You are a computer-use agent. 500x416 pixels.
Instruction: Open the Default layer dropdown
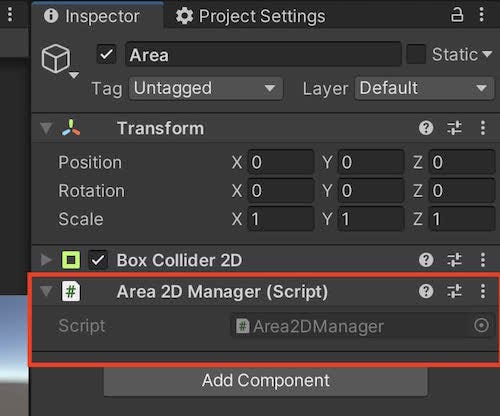point(424,88)
